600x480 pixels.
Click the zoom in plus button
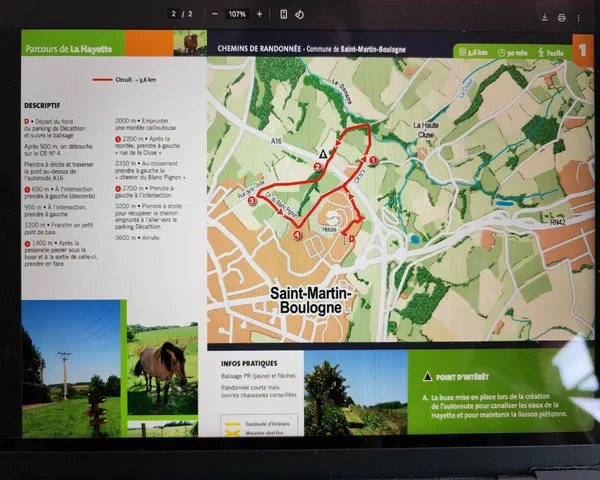click(x=260, y=14)
